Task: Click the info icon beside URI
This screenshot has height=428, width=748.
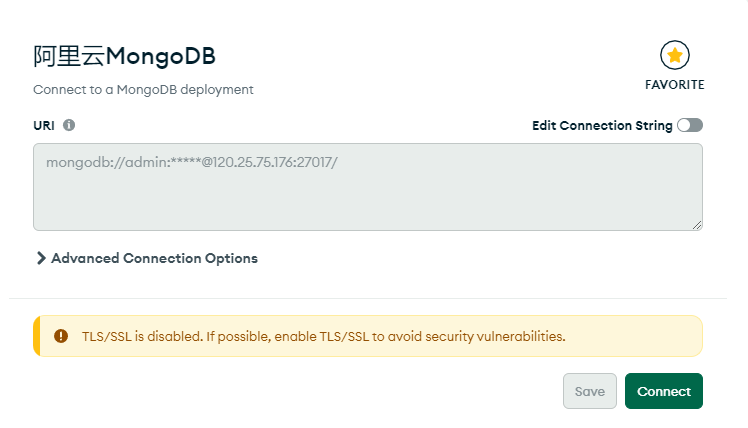Action: (69, 126)
